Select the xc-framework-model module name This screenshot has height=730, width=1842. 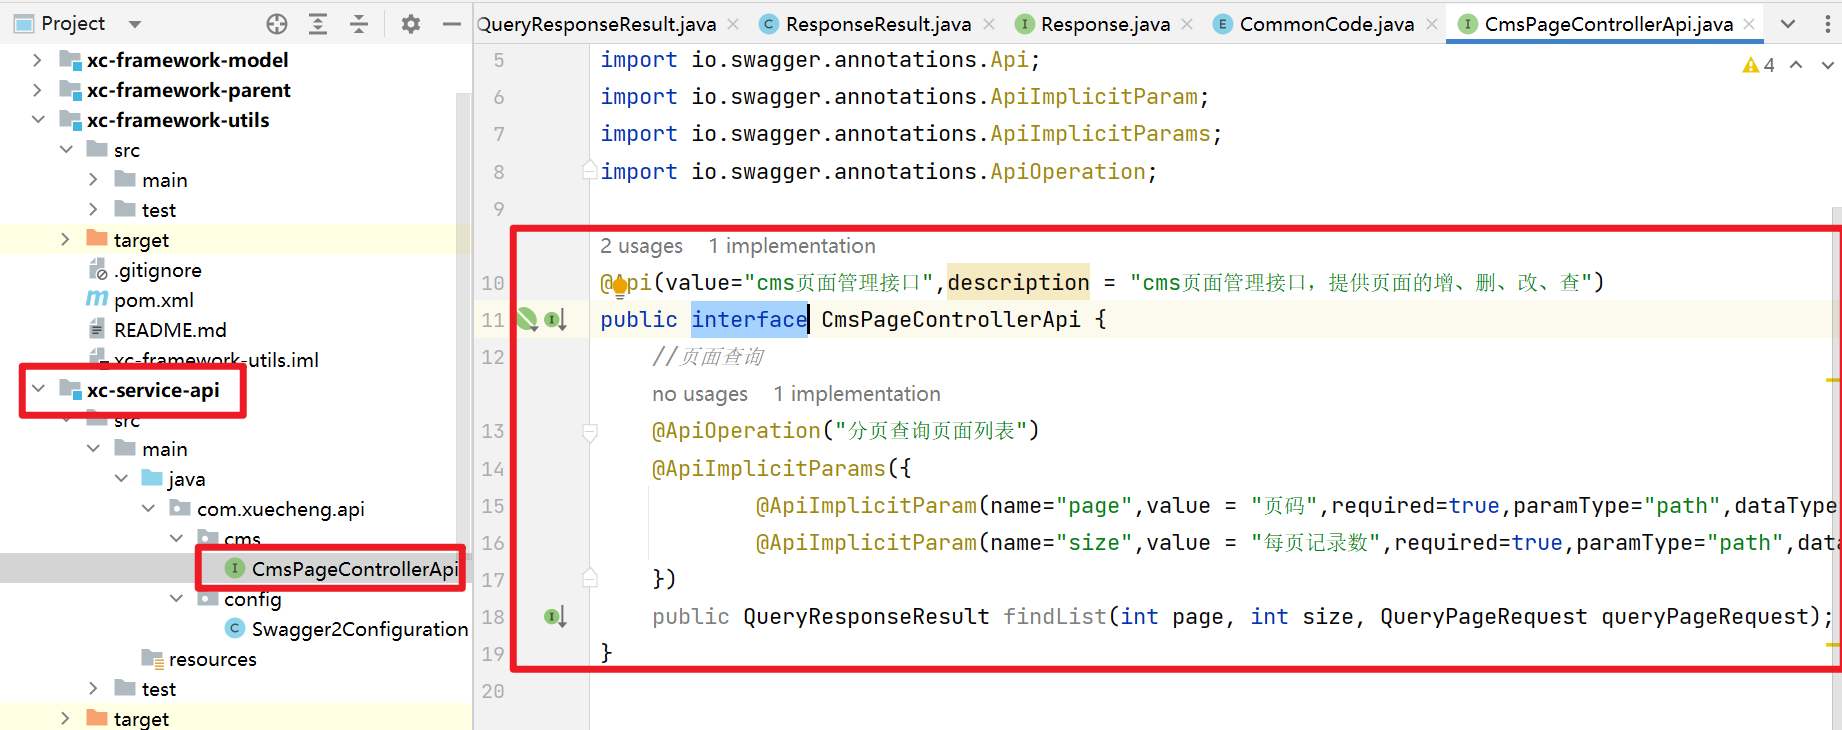click(x=187, y=60)
